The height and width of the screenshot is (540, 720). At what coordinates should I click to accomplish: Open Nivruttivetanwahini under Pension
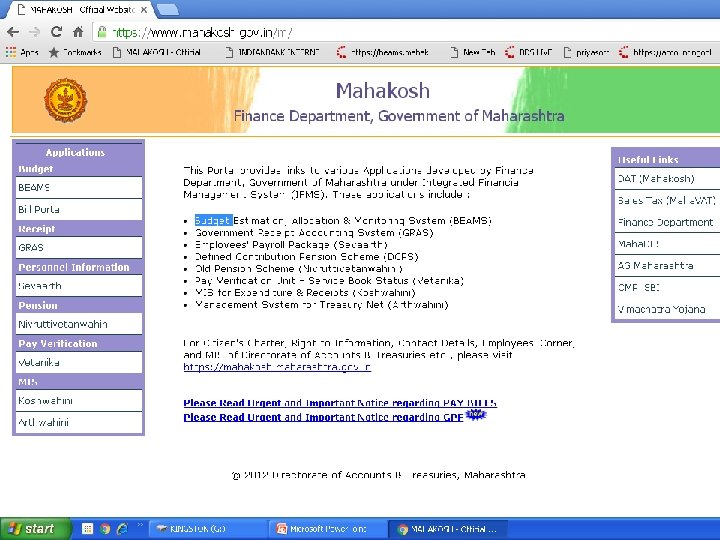coord(79,324)
